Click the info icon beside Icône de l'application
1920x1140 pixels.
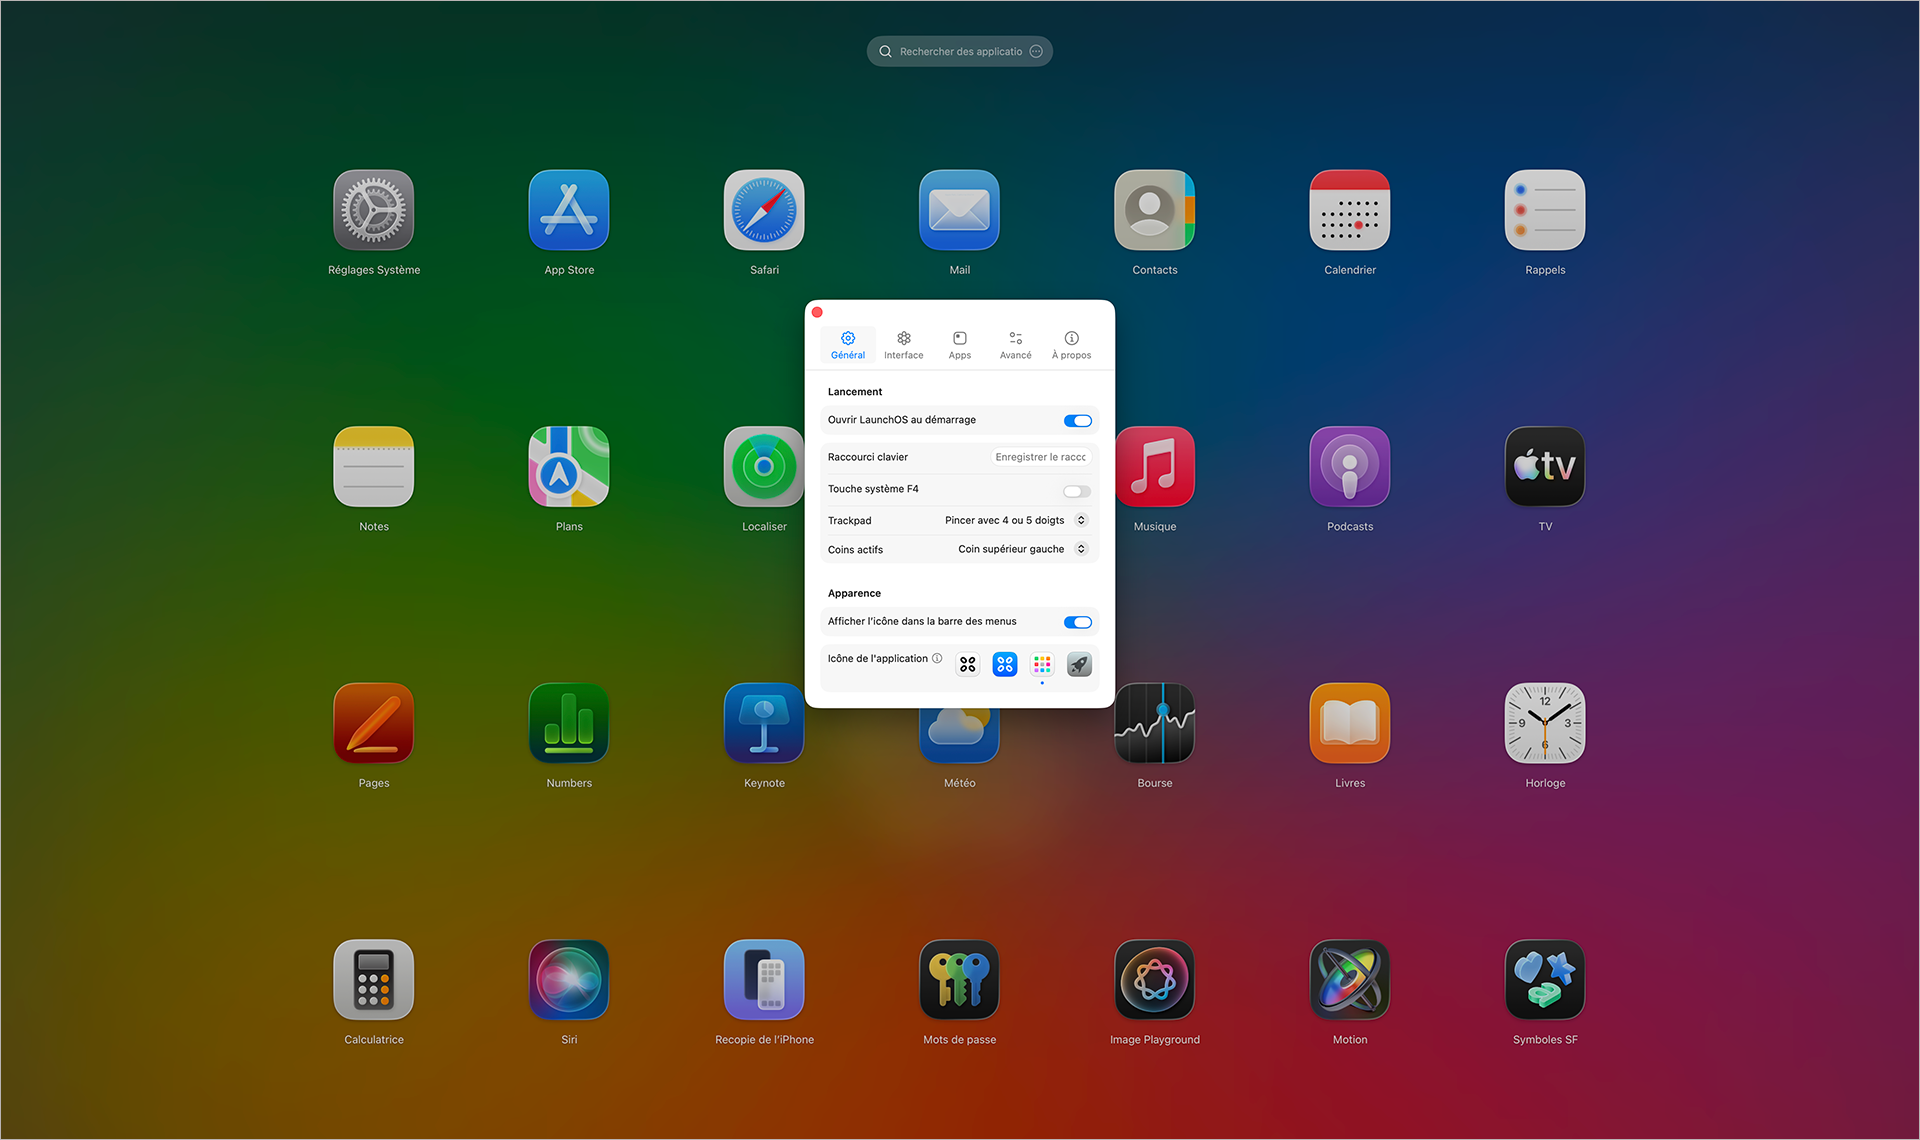(937, 658)
